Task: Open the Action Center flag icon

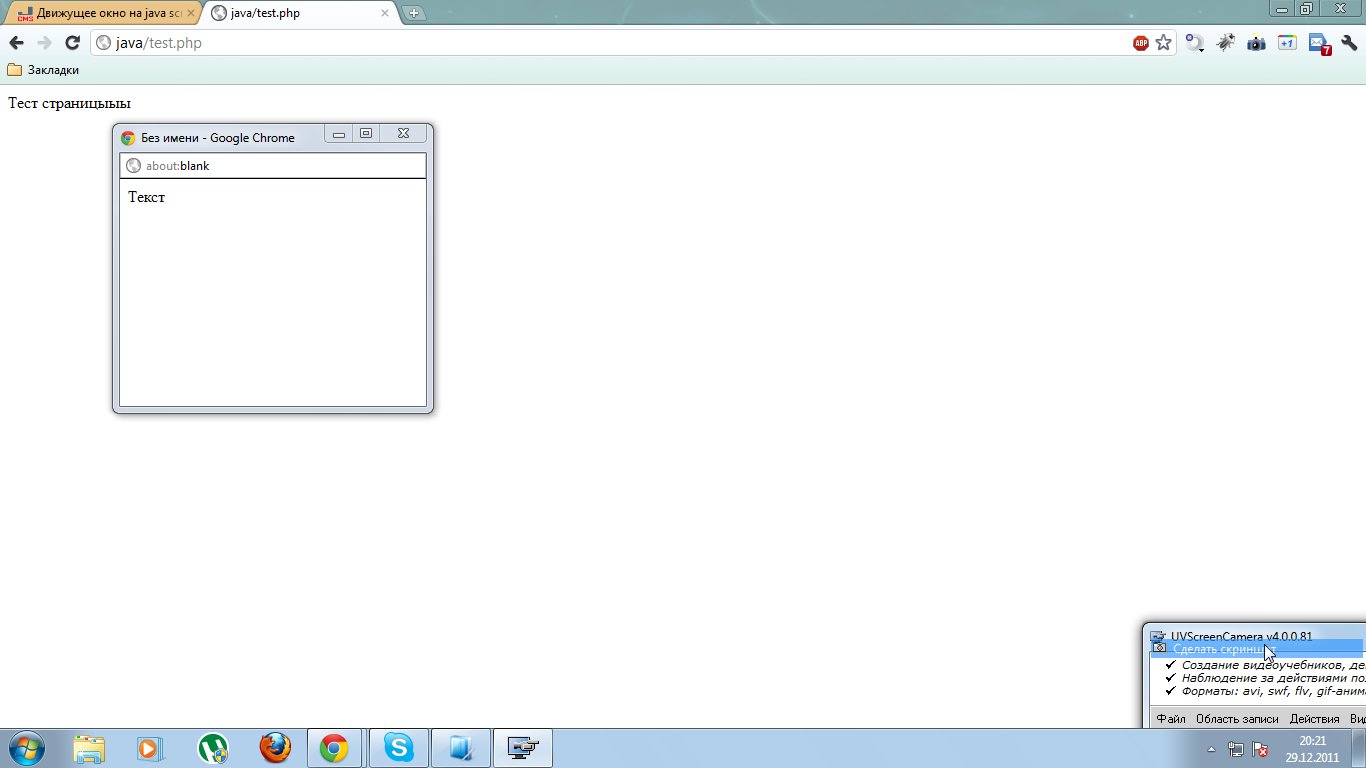Action: [1261, 748]
